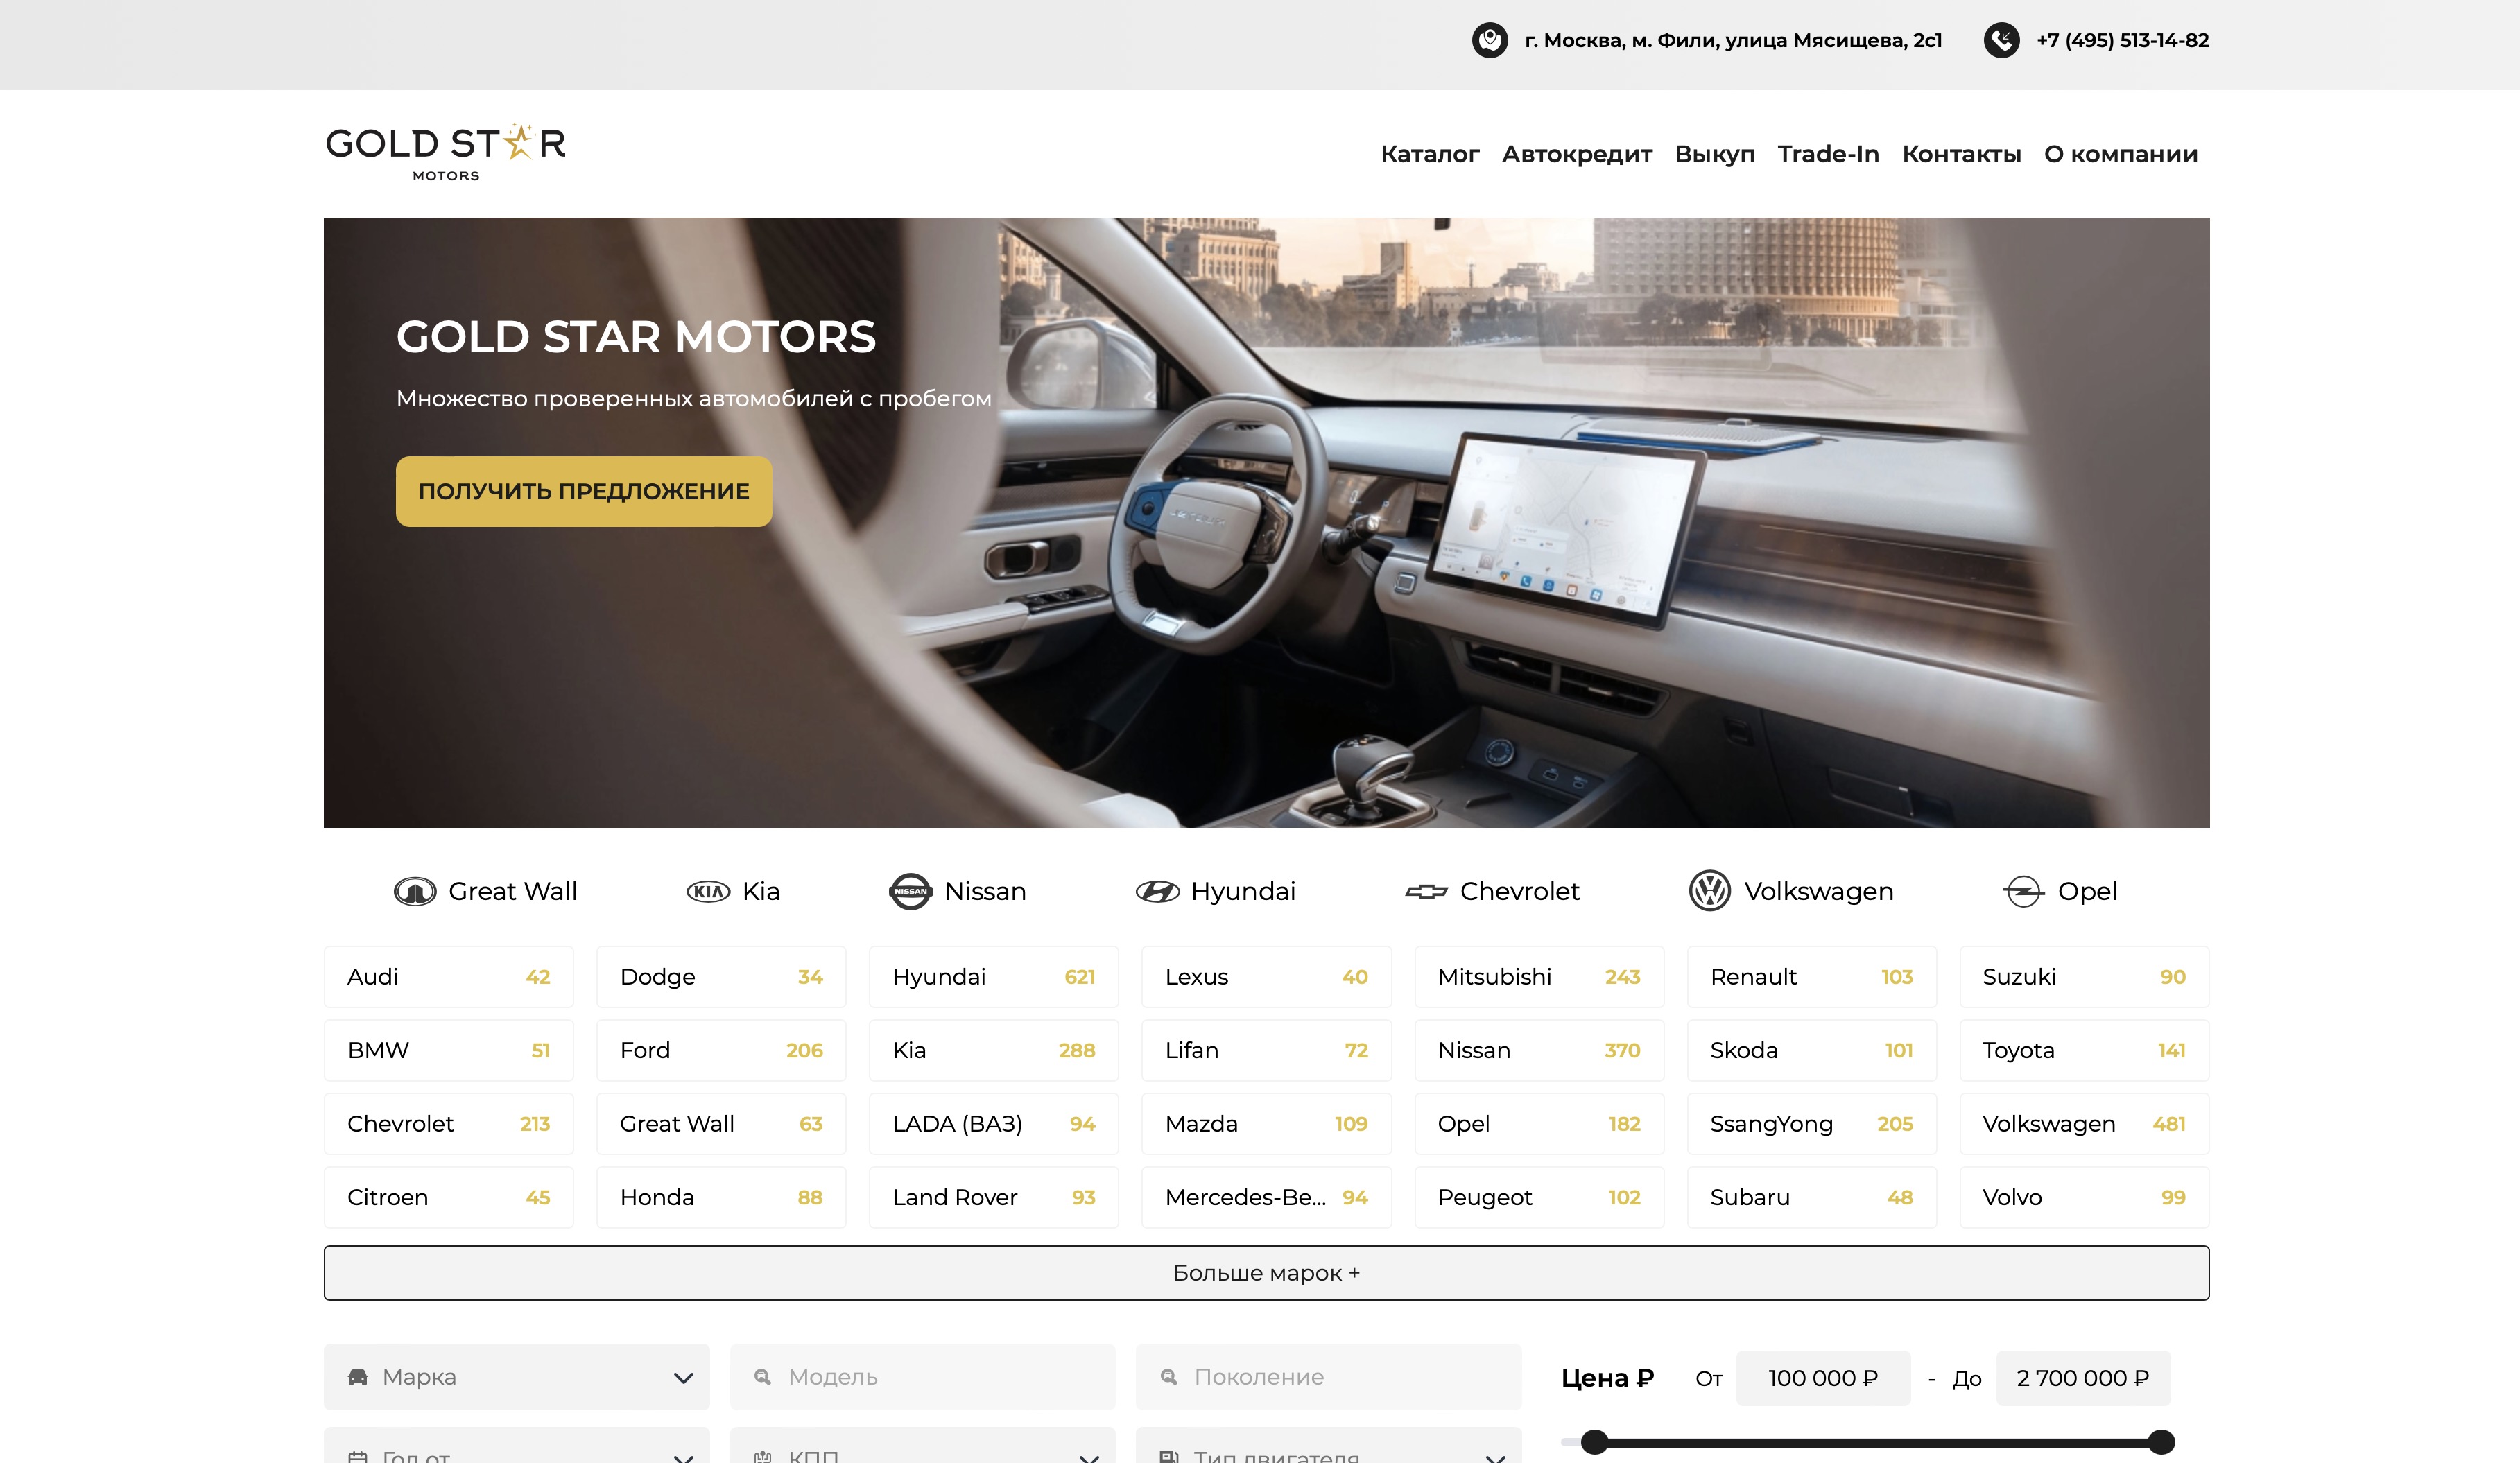Screen dimensions: 2520x1463
Task: Click the Hyundai brand logo icon
Action: click(1157, 891)
